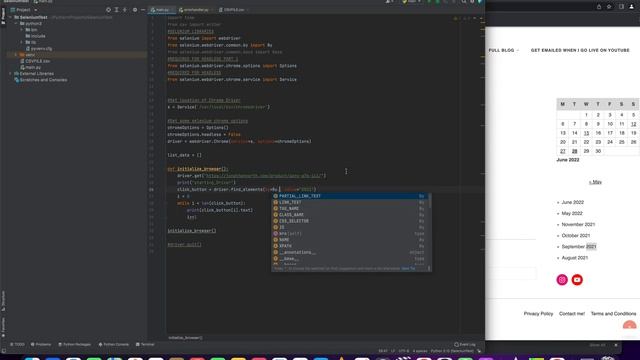Expand the venv folder
Viewport: 640px width, 360px height.
tap(16, 55)
